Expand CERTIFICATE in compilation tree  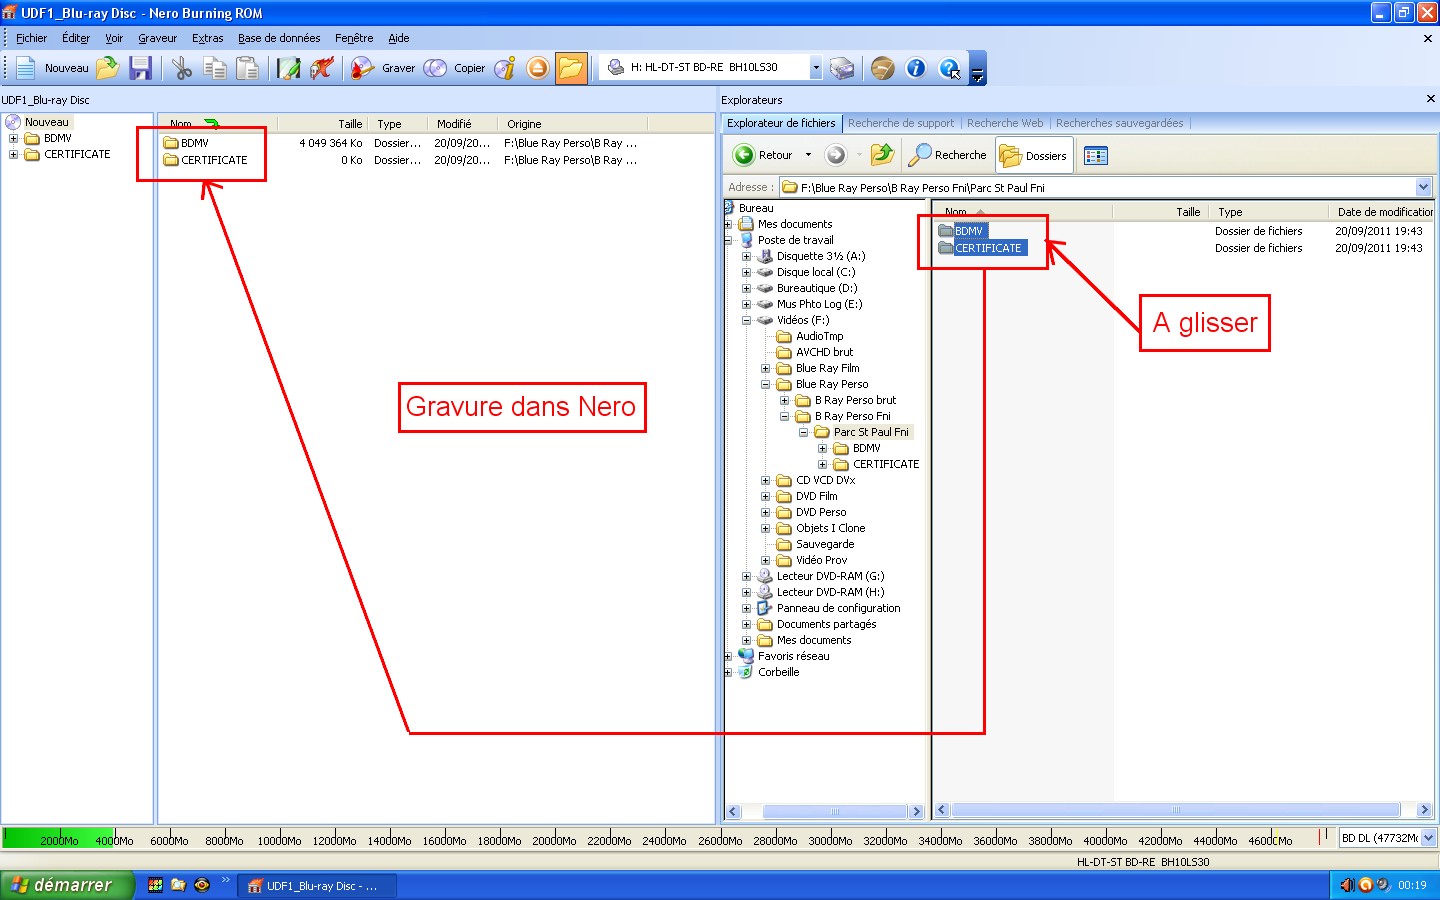click(14, 154)
